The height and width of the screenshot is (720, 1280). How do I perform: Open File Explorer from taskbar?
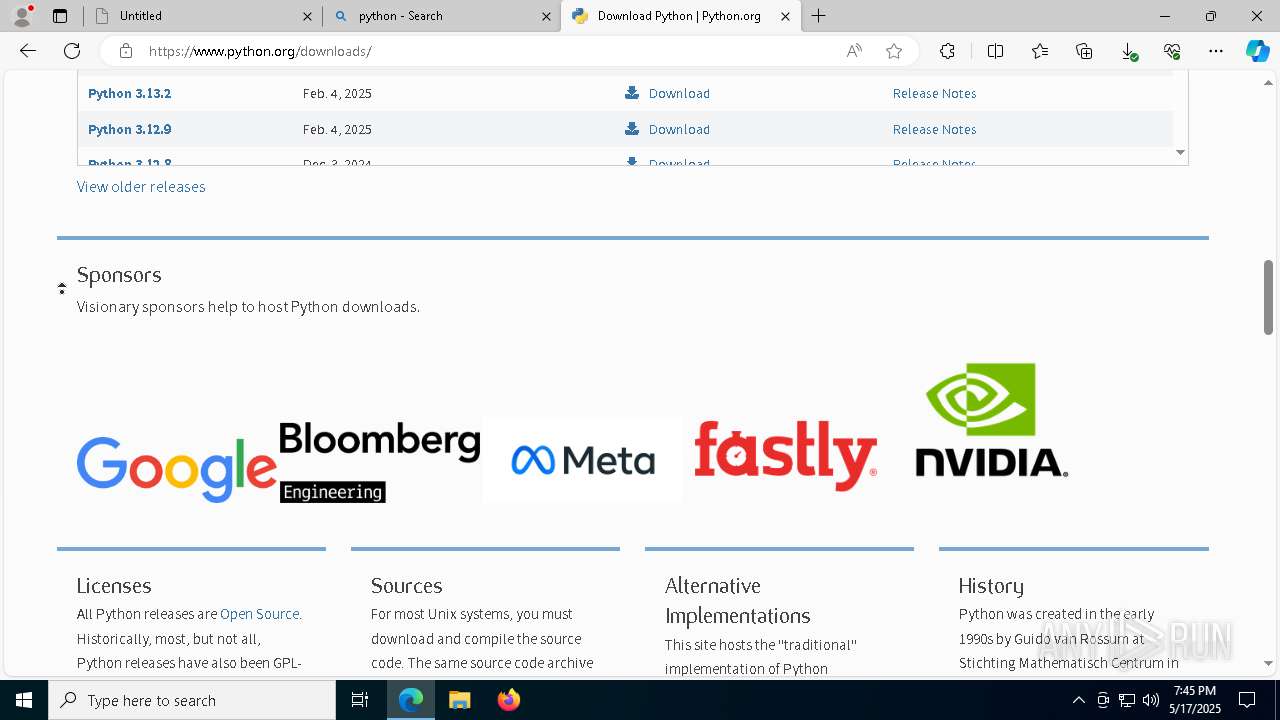[459, 700]
